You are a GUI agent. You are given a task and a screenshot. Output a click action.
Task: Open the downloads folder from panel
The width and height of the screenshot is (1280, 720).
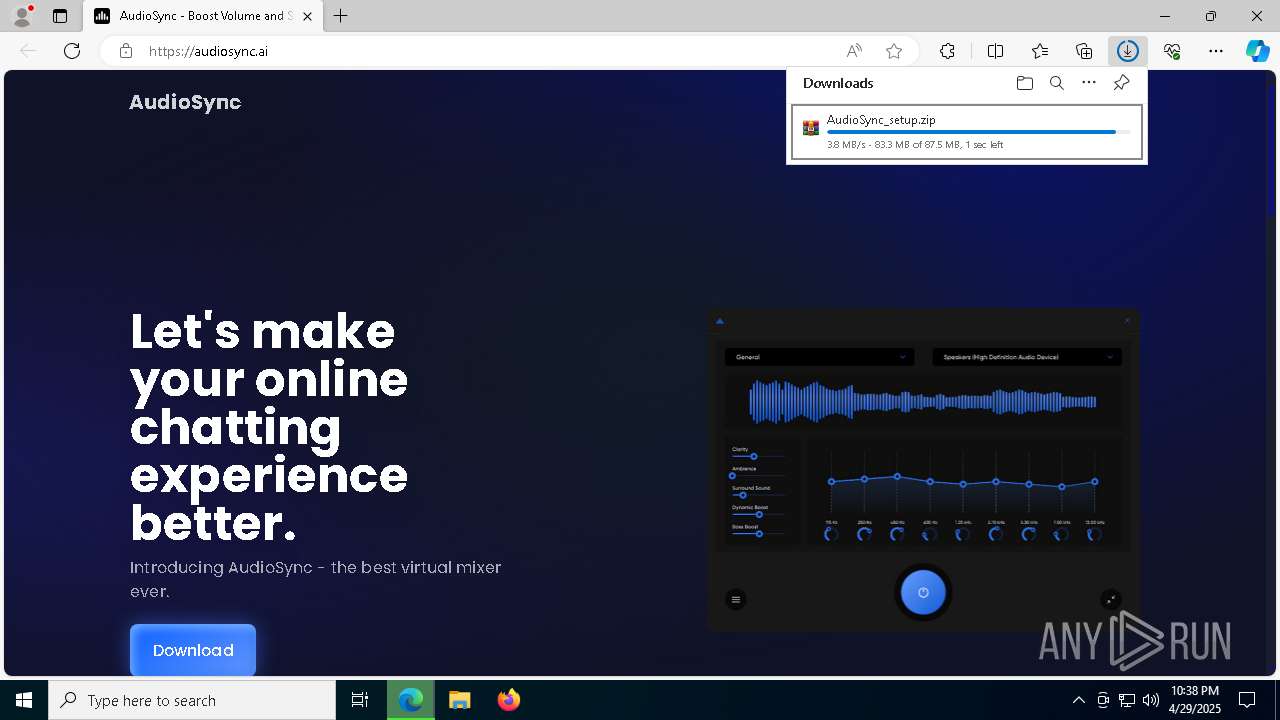point(1024,83)
